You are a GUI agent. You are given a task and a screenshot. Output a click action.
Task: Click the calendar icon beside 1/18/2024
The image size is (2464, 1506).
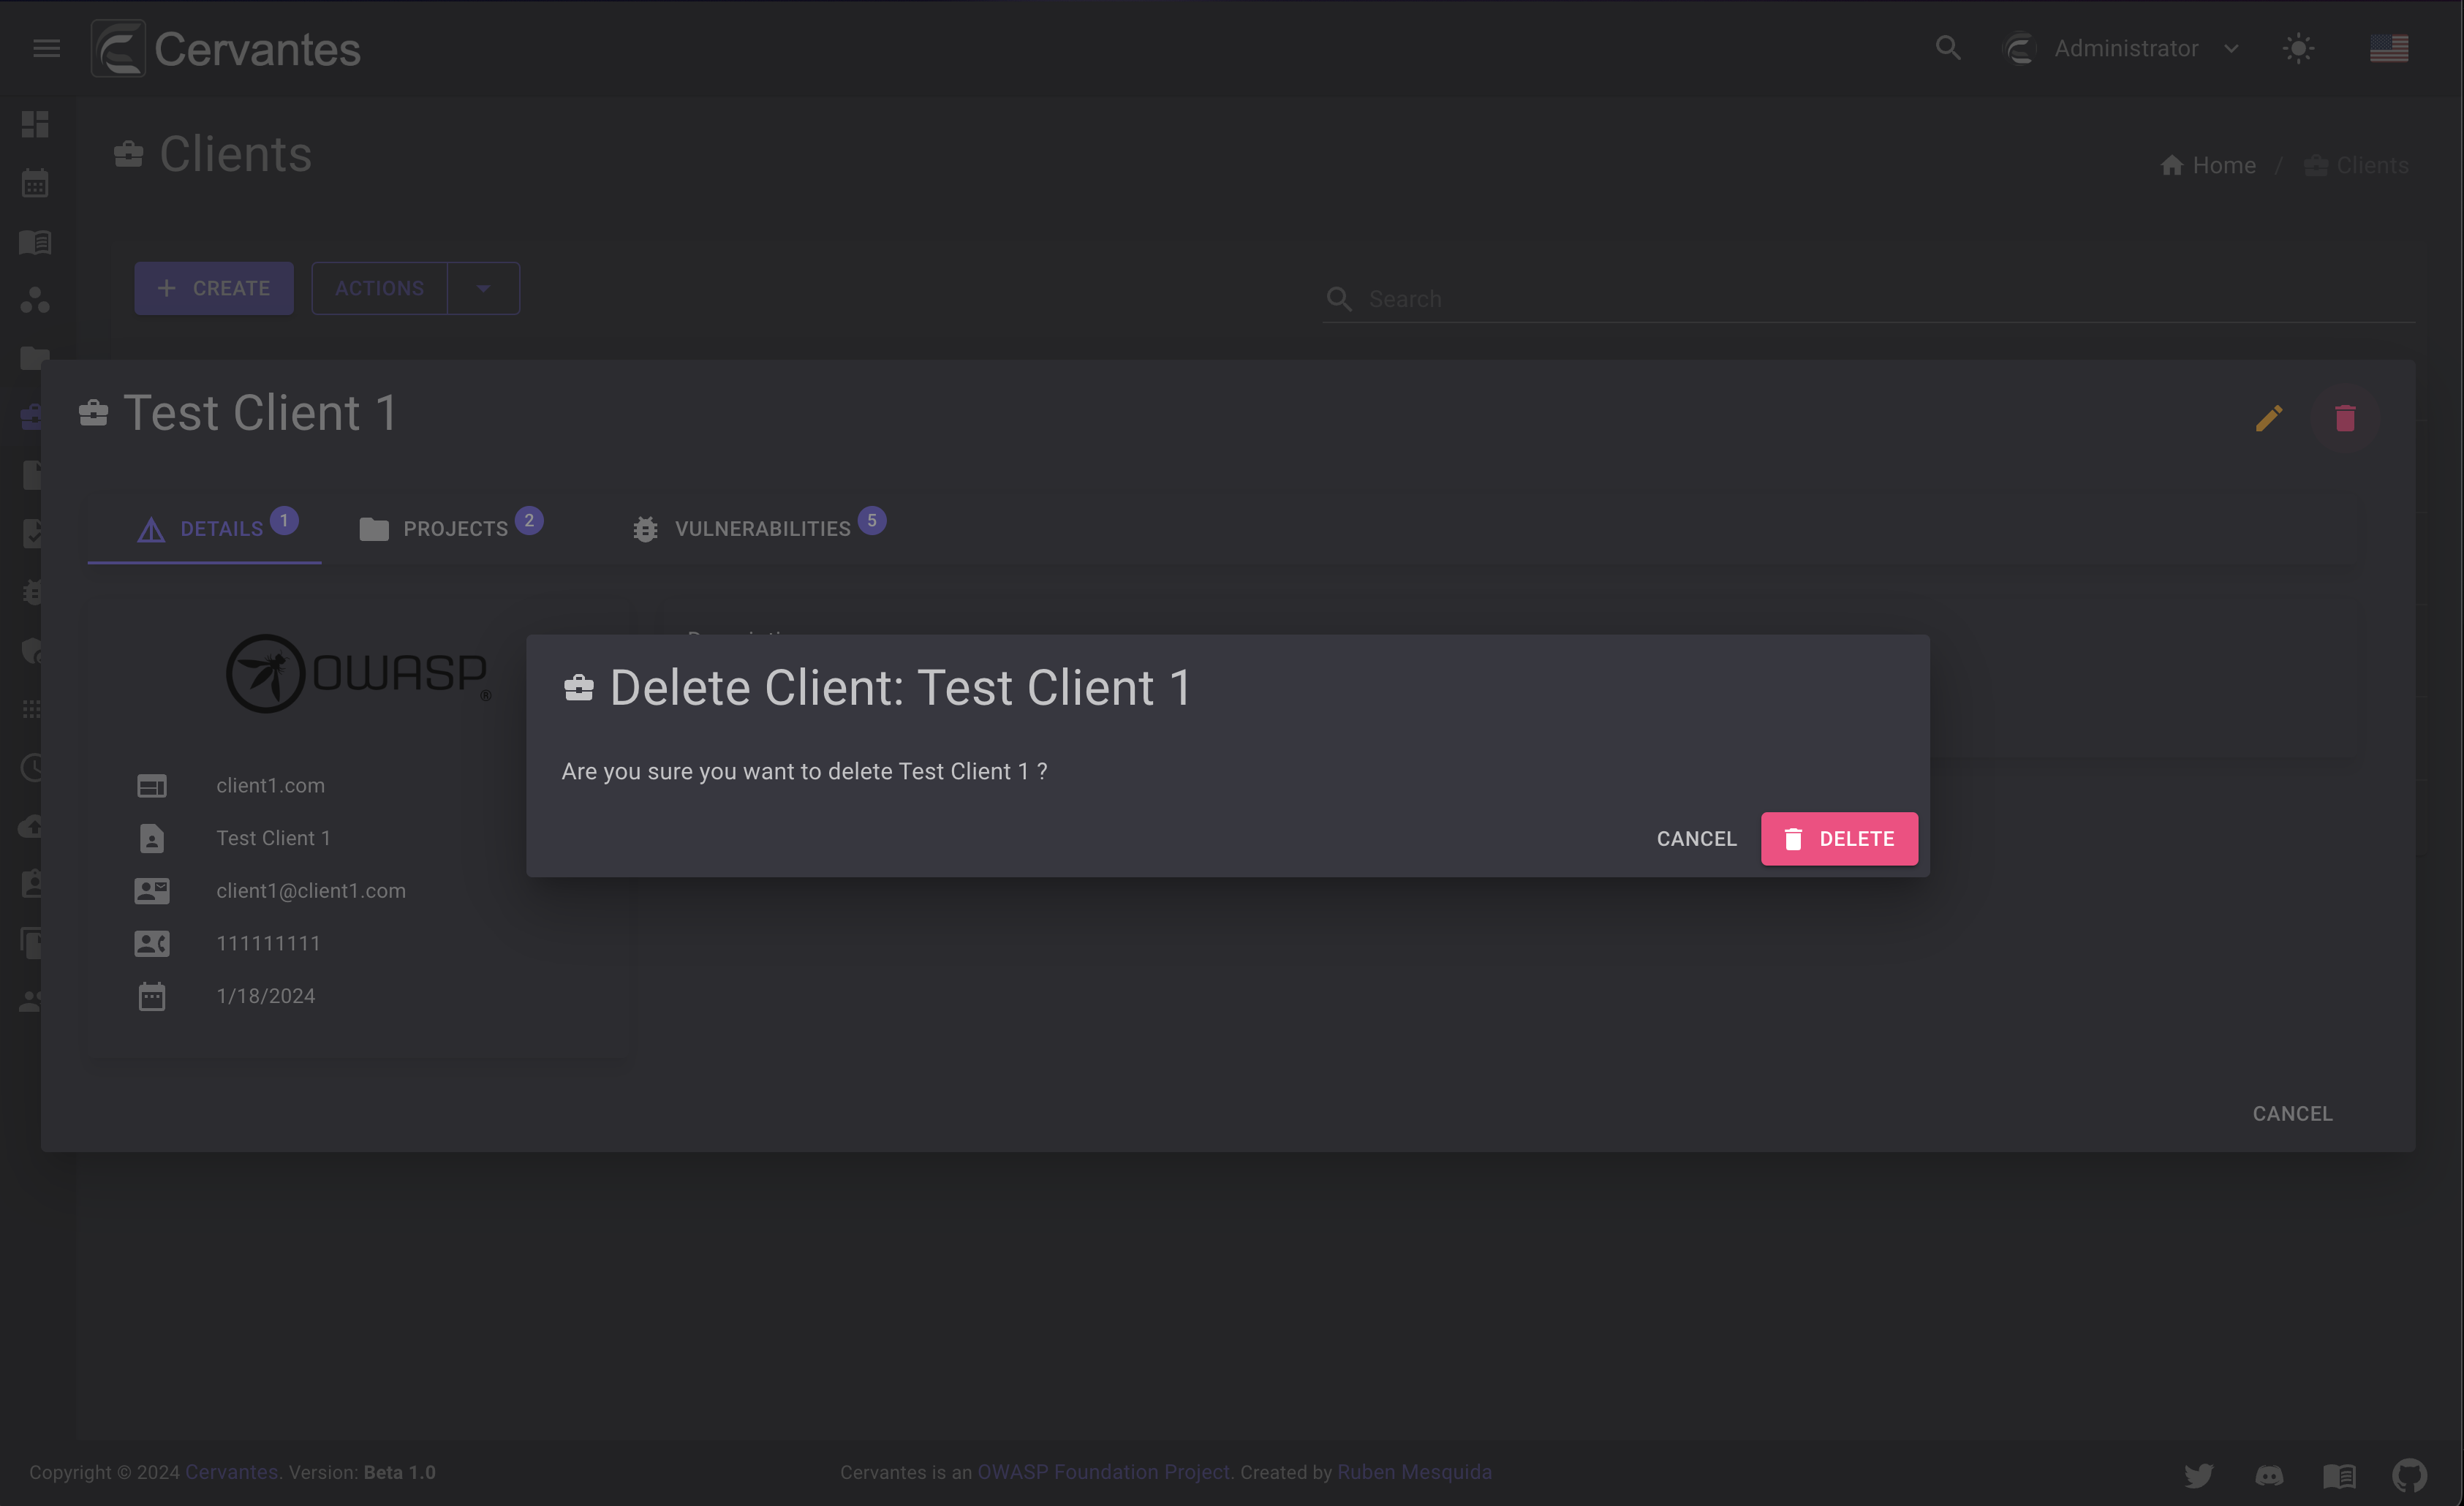click(x=152, y=996)
